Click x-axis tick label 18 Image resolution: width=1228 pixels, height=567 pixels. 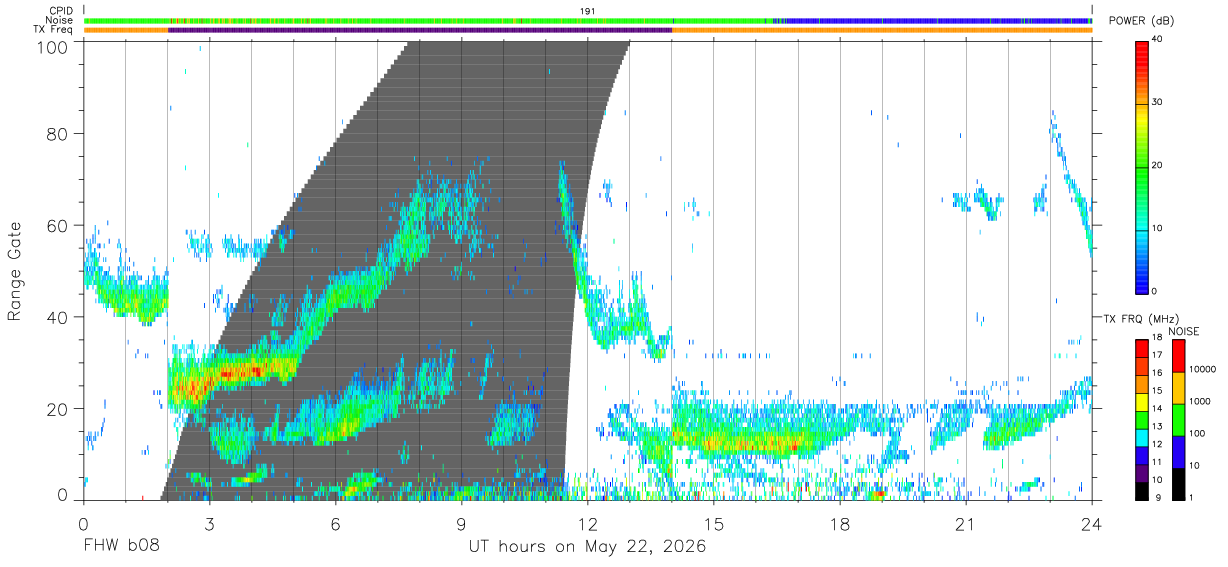tap(839, 524)
